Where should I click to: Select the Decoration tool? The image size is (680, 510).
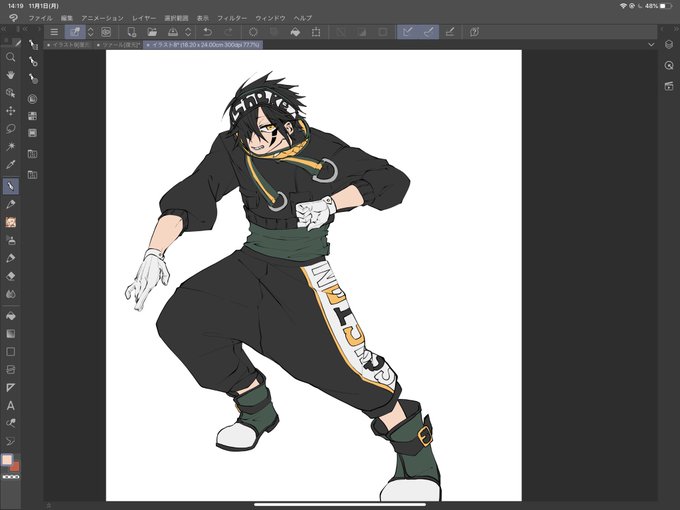[x=10, y=258]
